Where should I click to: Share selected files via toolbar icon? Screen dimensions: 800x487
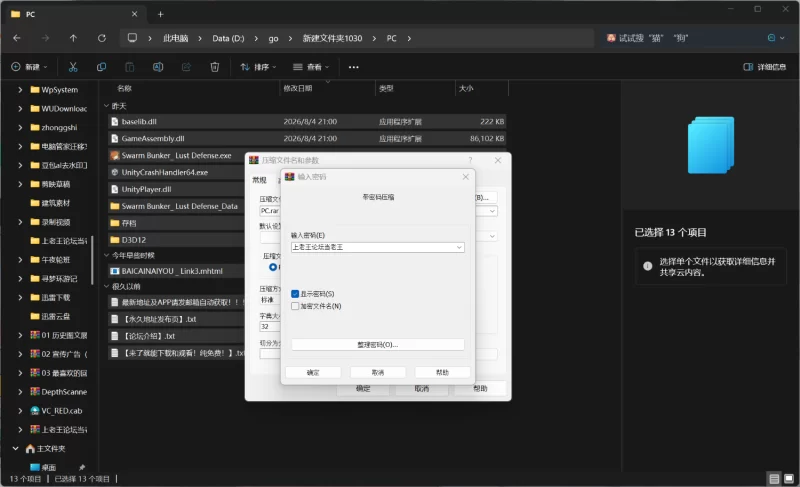click(186, 67)
